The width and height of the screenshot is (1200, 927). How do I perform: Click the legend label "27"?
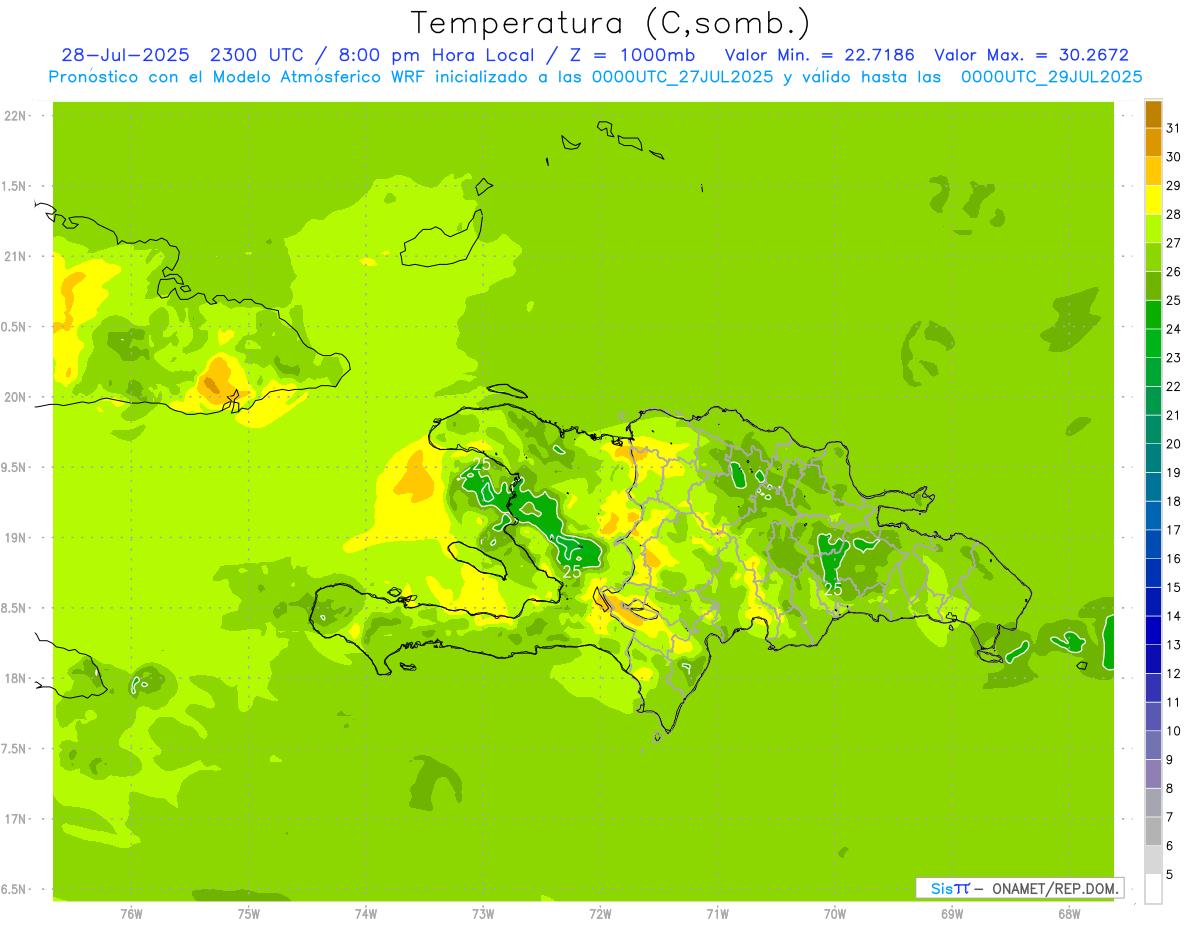1173,243
